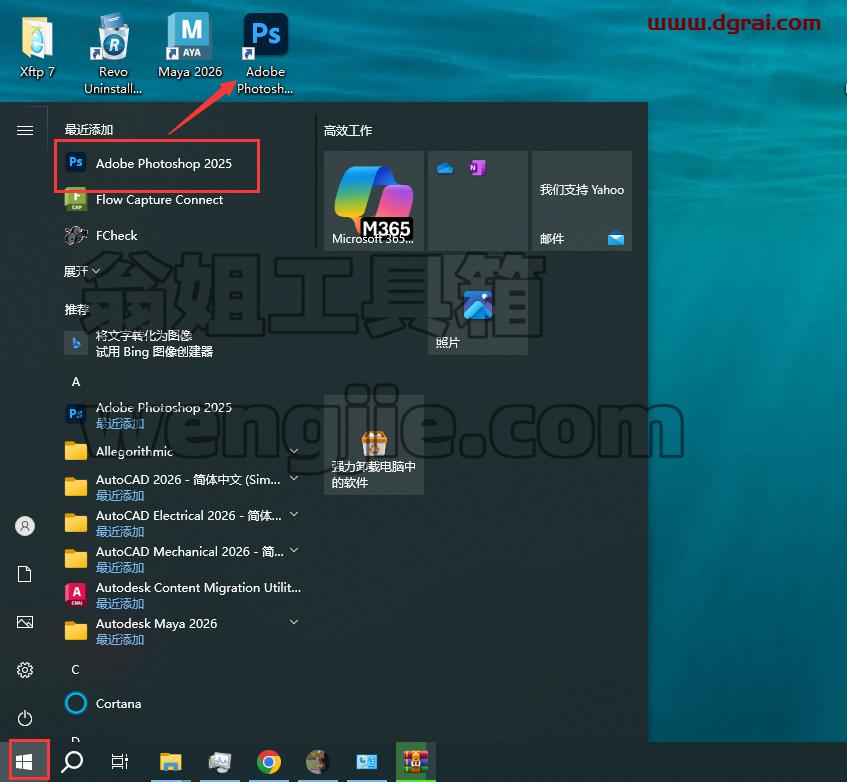This screenshot has width=847, height=782.
Task: Click the Windows Start button
Action: click(24, 761)
